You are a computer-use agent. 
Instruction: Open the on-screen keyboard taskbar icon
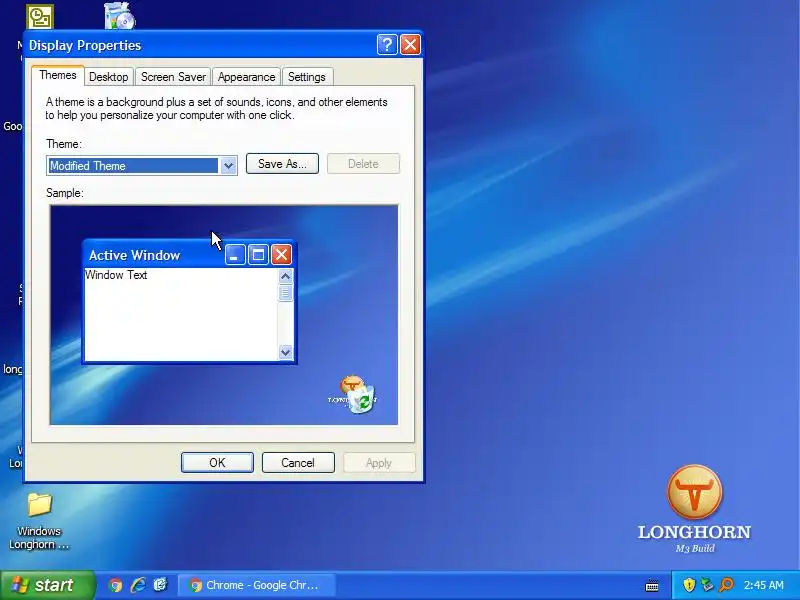coord(652,585)
